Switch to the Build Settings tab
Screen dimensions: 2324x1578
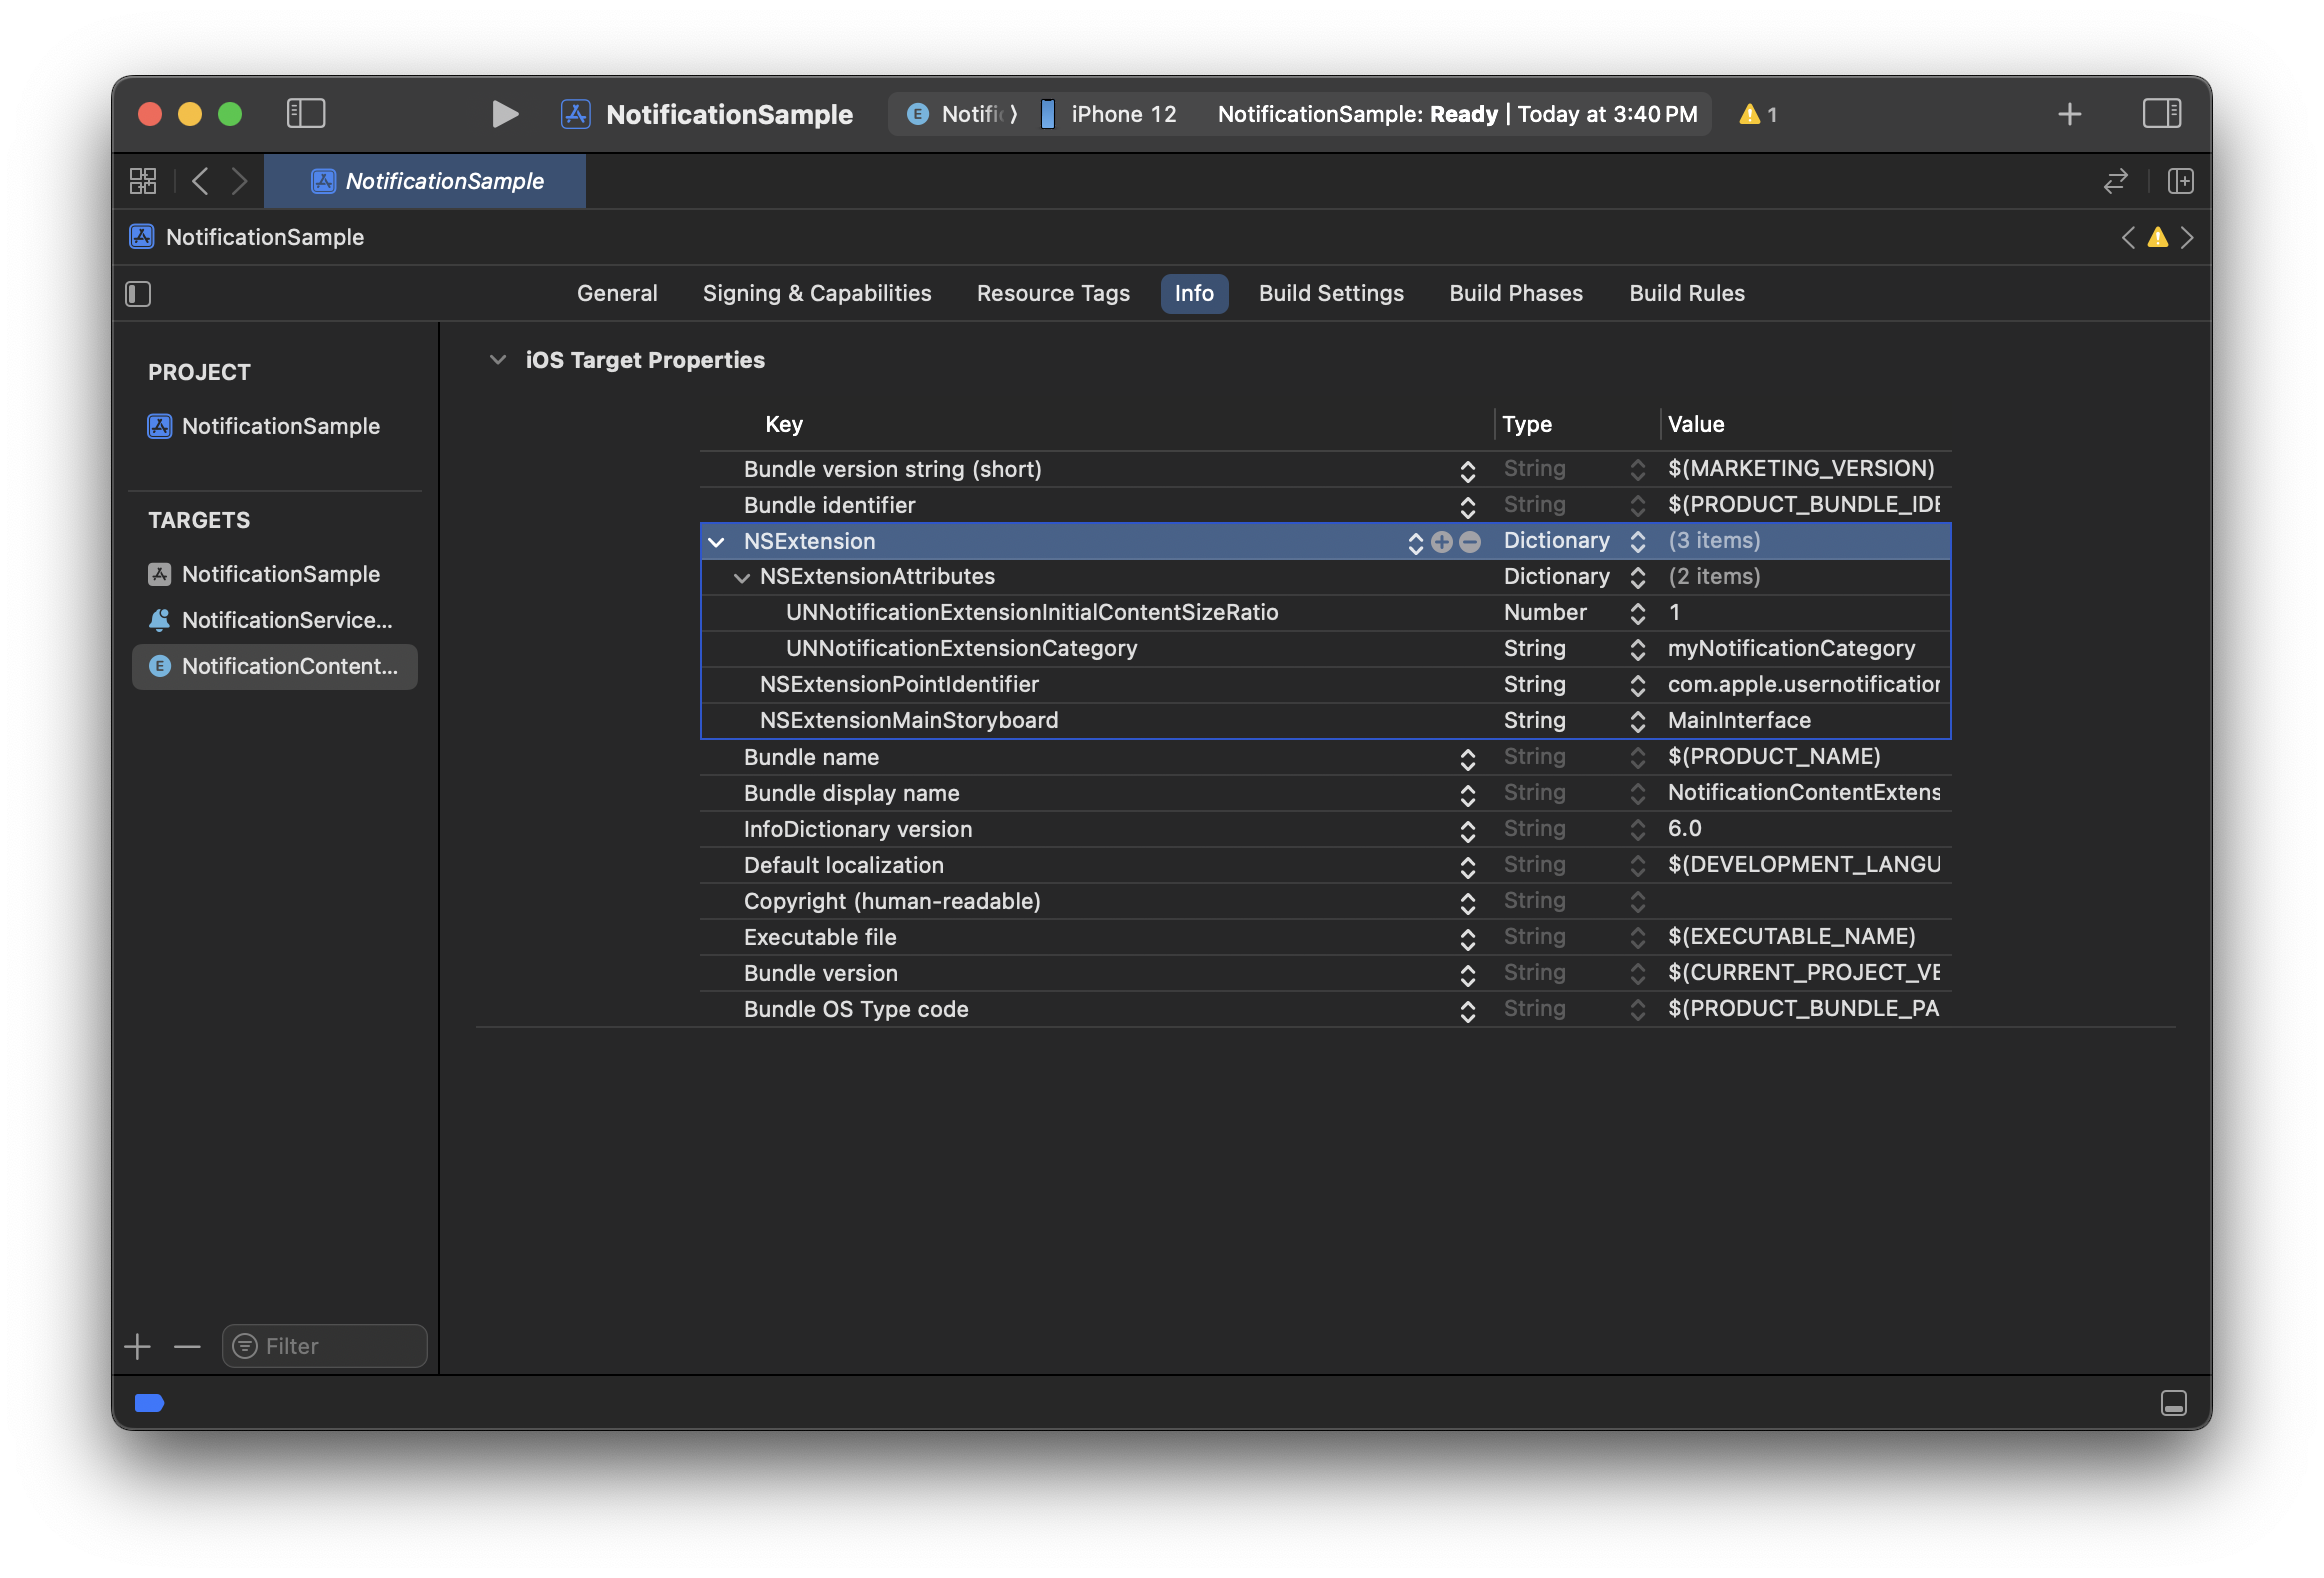tap(1330, 294)
